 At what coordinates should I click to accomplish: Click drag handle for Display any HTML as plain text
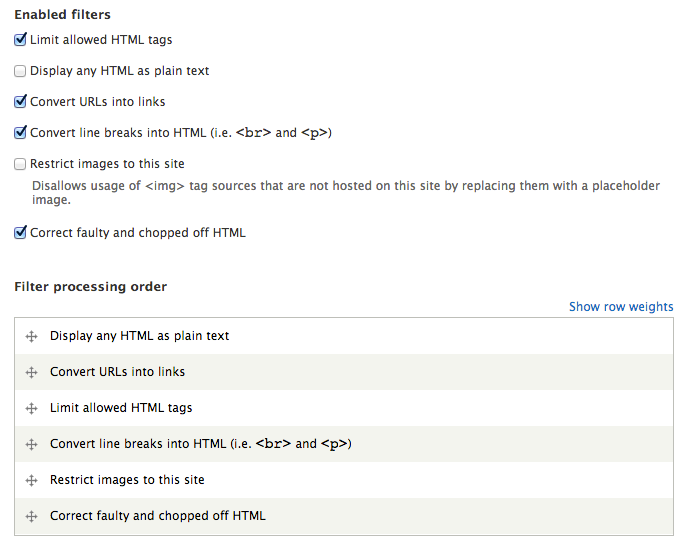(x=31, y=337)
